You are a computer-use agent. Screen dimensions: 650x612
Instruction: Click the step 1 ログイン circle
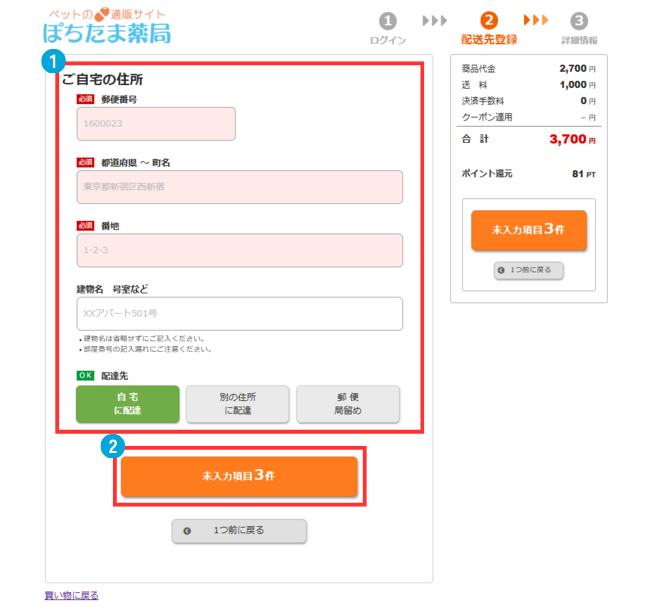[388, 20]
